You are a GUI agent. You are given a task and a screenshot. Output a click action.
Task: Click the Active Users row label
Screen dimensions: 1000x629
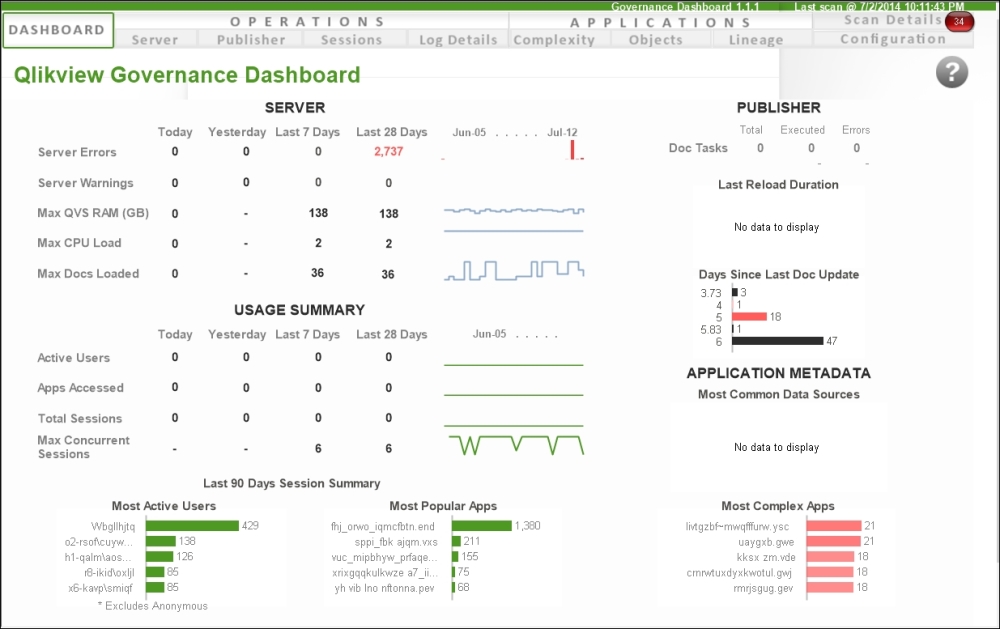point(73,358)
